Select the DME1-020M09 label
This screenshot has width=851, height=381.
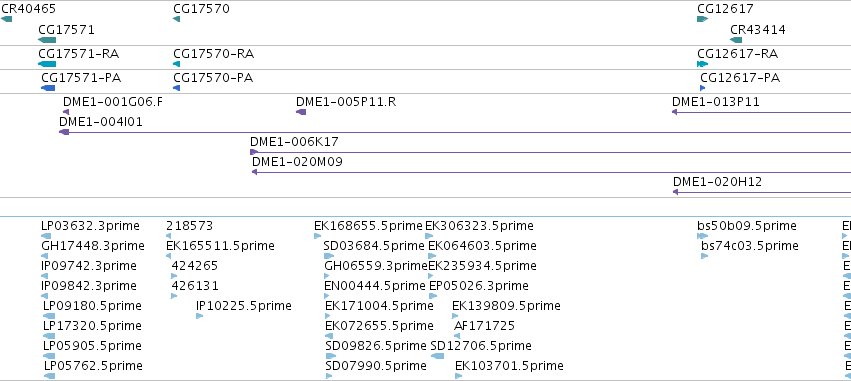click(297, 162)
